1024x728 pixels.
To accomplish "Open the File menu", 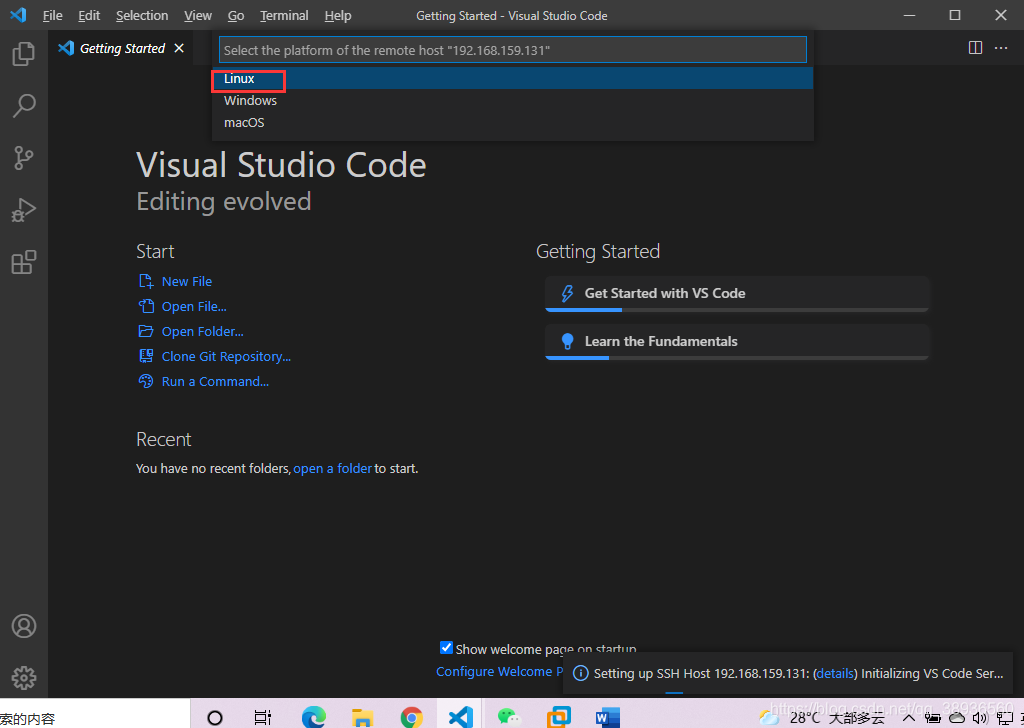I will click(52, 15).
